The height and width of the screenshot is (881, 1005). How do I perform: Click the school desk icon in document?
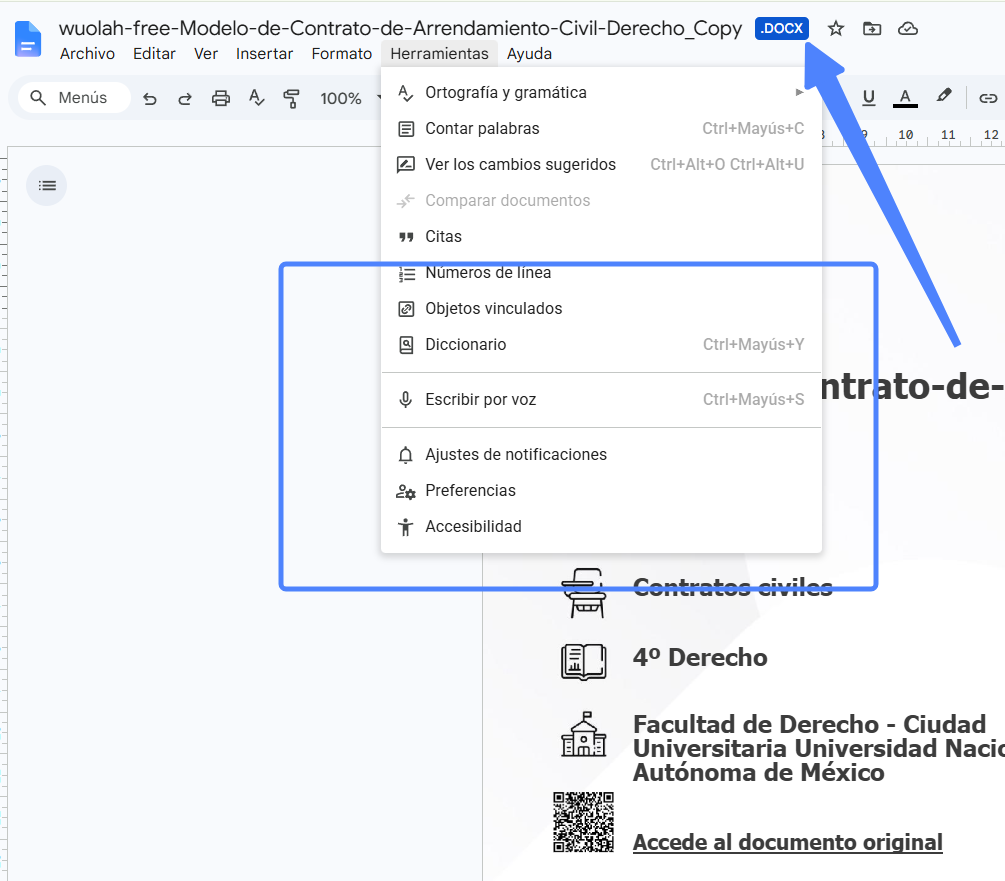click(583, 593)
